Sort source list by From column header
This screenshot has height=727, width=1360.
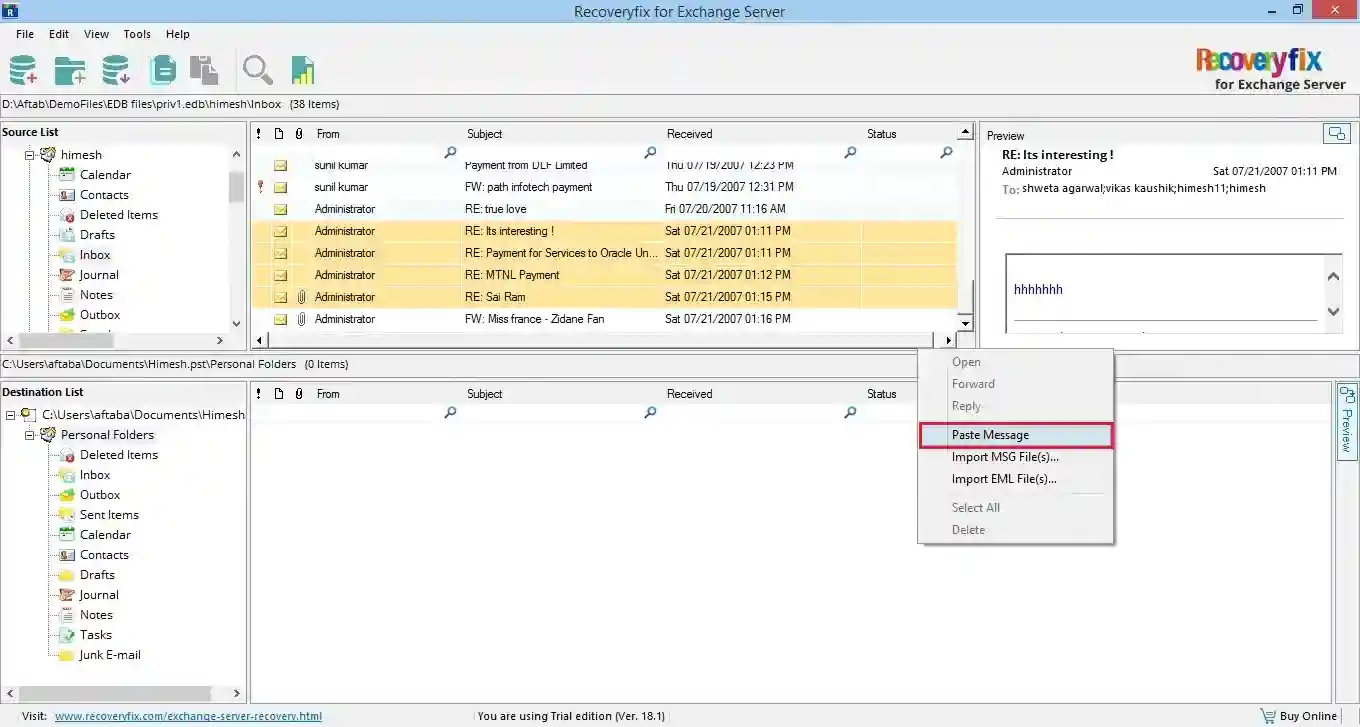coord(328,133)
